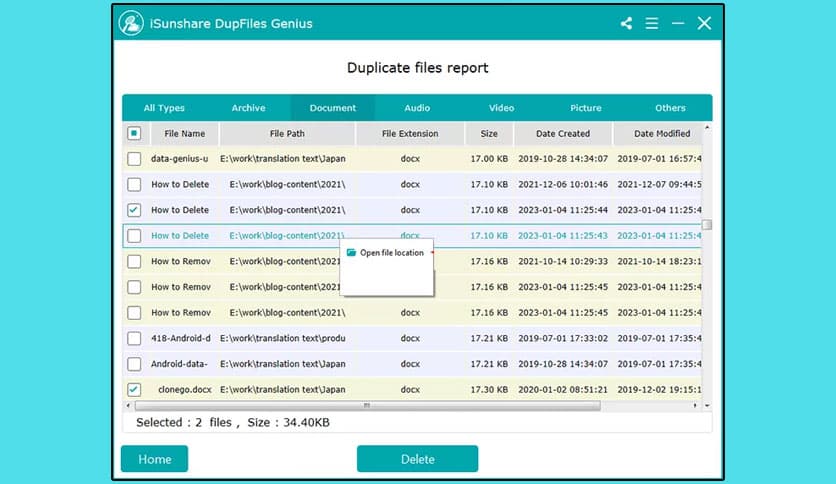Open the hamburger menu icon
836x484 pixels.
click(x=652, y=23)
